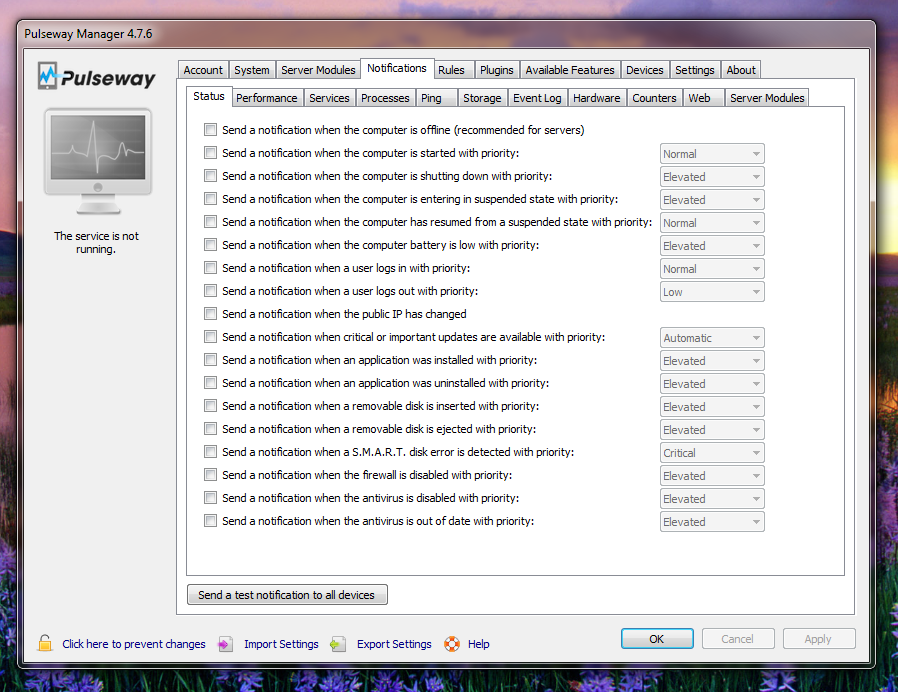Expand priority dropdown for battery is low
The width and height of the screenshot is (898, 692).
point(712,245)
